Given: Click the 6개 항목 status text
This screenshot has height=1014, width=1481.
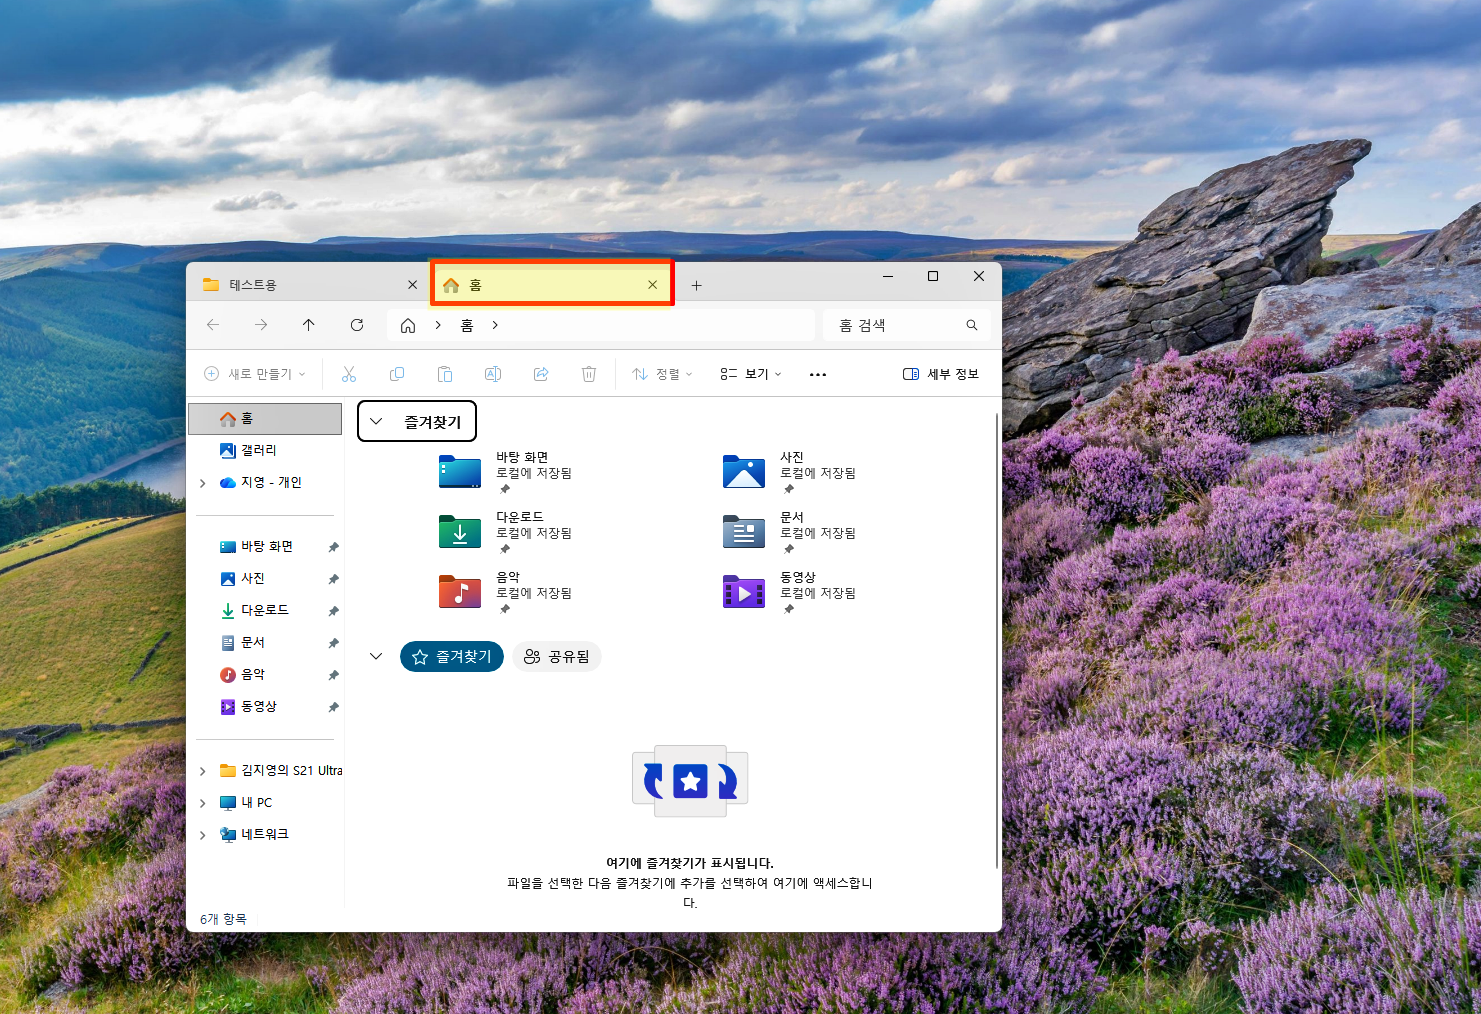Looking at the screenshot, I should 223,919.
